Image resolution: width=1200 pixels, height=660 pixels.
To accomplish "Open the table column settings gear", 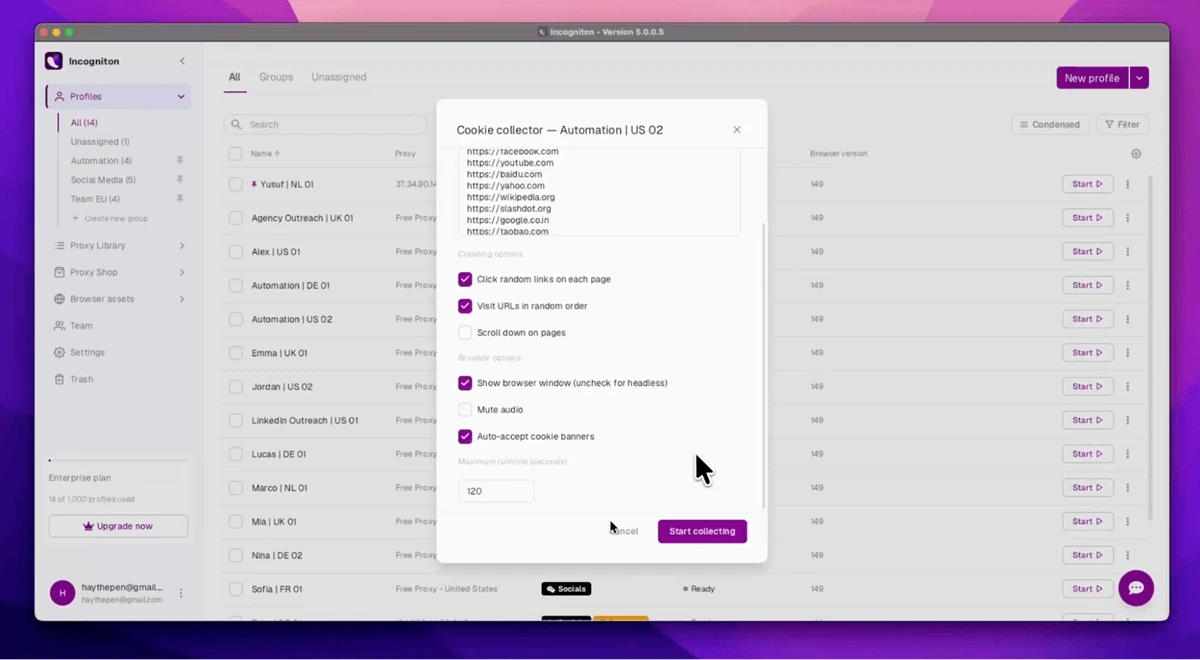I will click(x=1136, y=154).
